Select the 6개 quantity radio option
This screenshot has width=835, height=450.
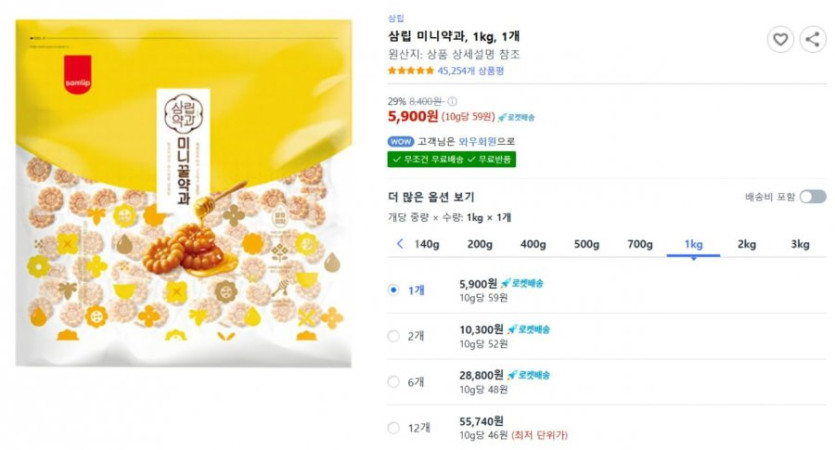pos(393,381)
